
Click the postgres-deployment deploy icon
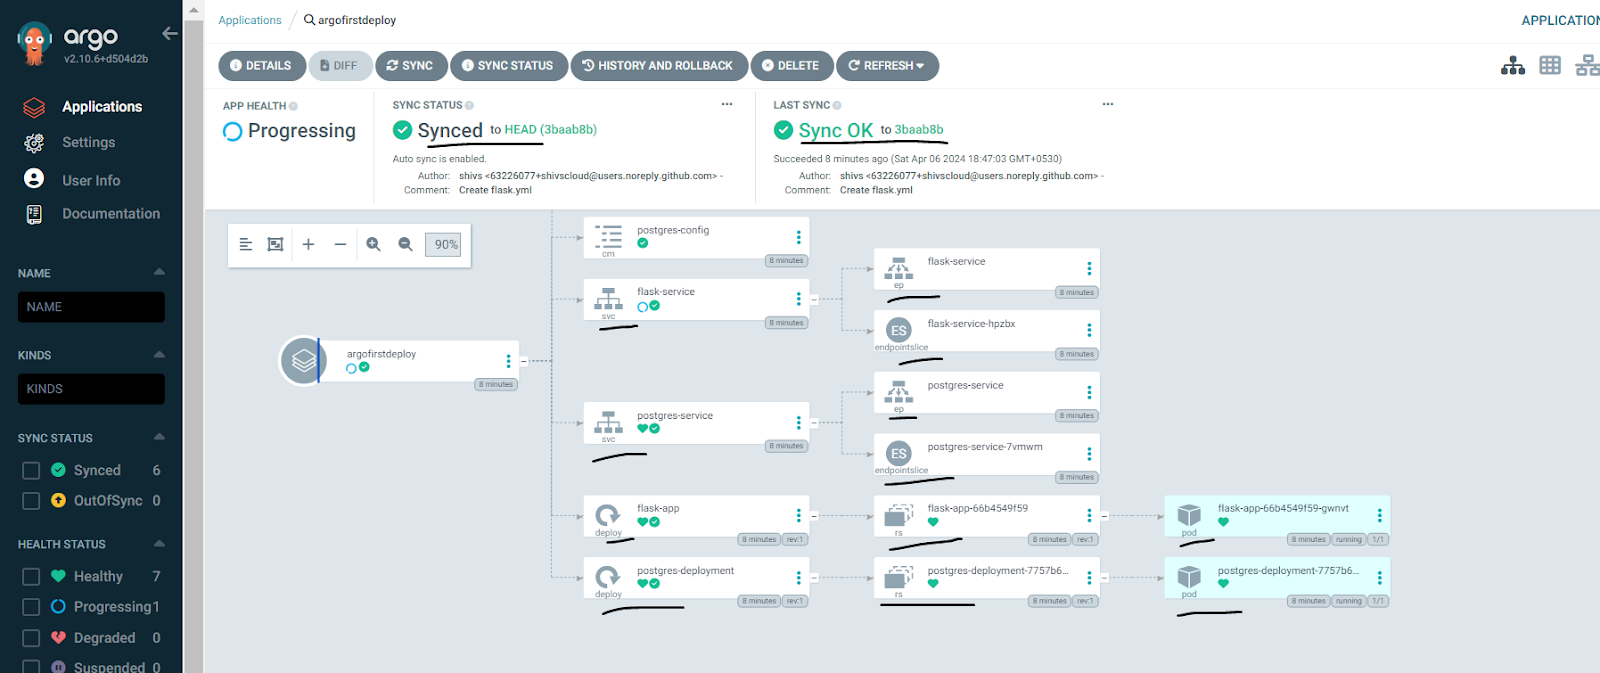tap(608, 577)
